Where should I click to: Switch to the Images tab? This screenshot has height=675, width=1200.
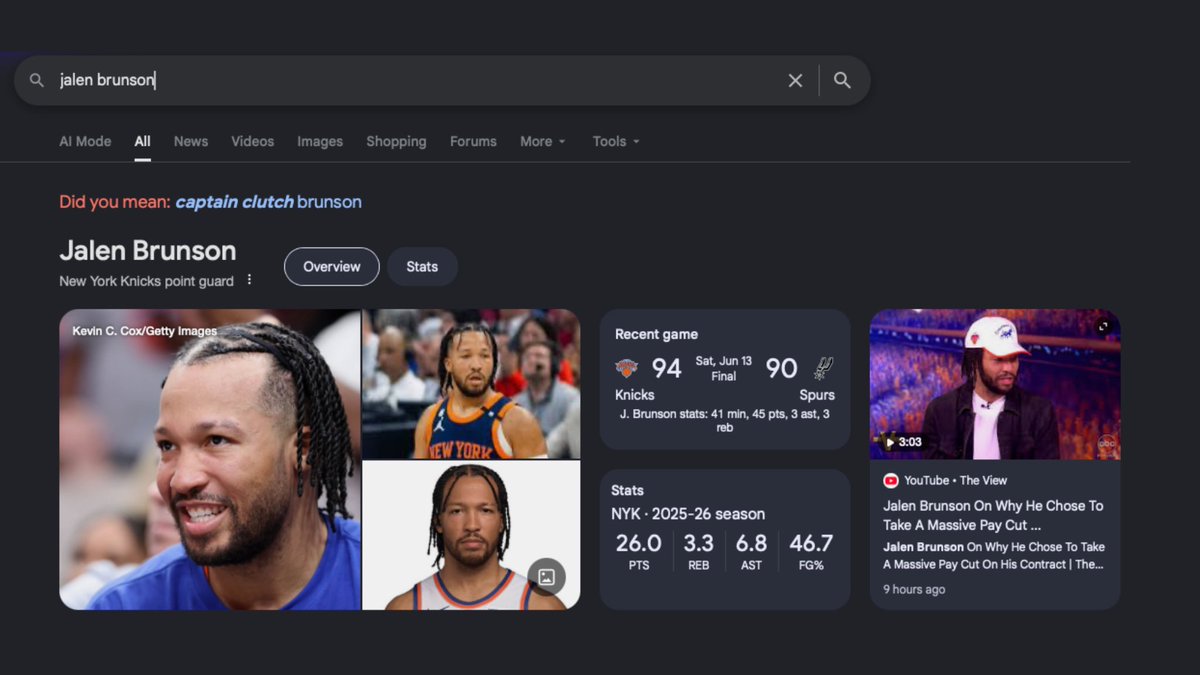coord(320,141)
